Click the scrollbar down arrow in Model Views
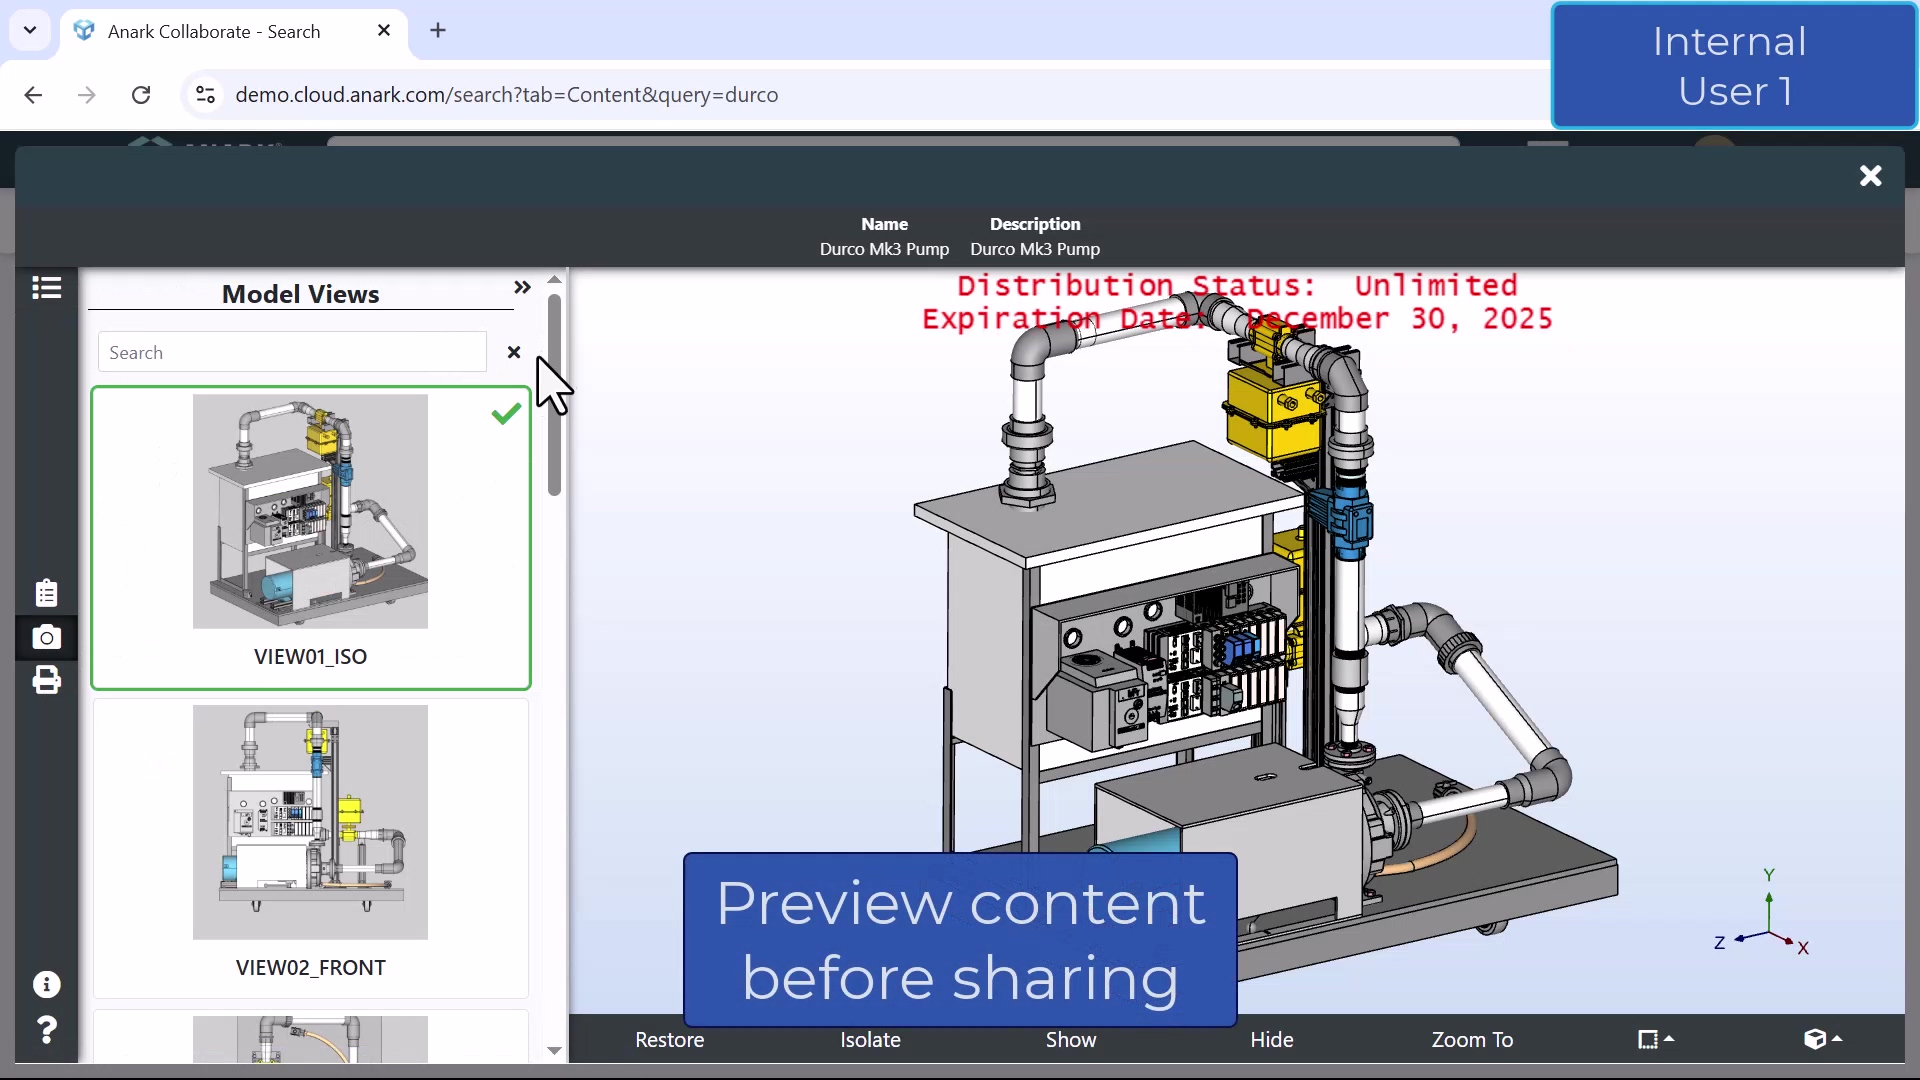 (x=554, y=1051)
